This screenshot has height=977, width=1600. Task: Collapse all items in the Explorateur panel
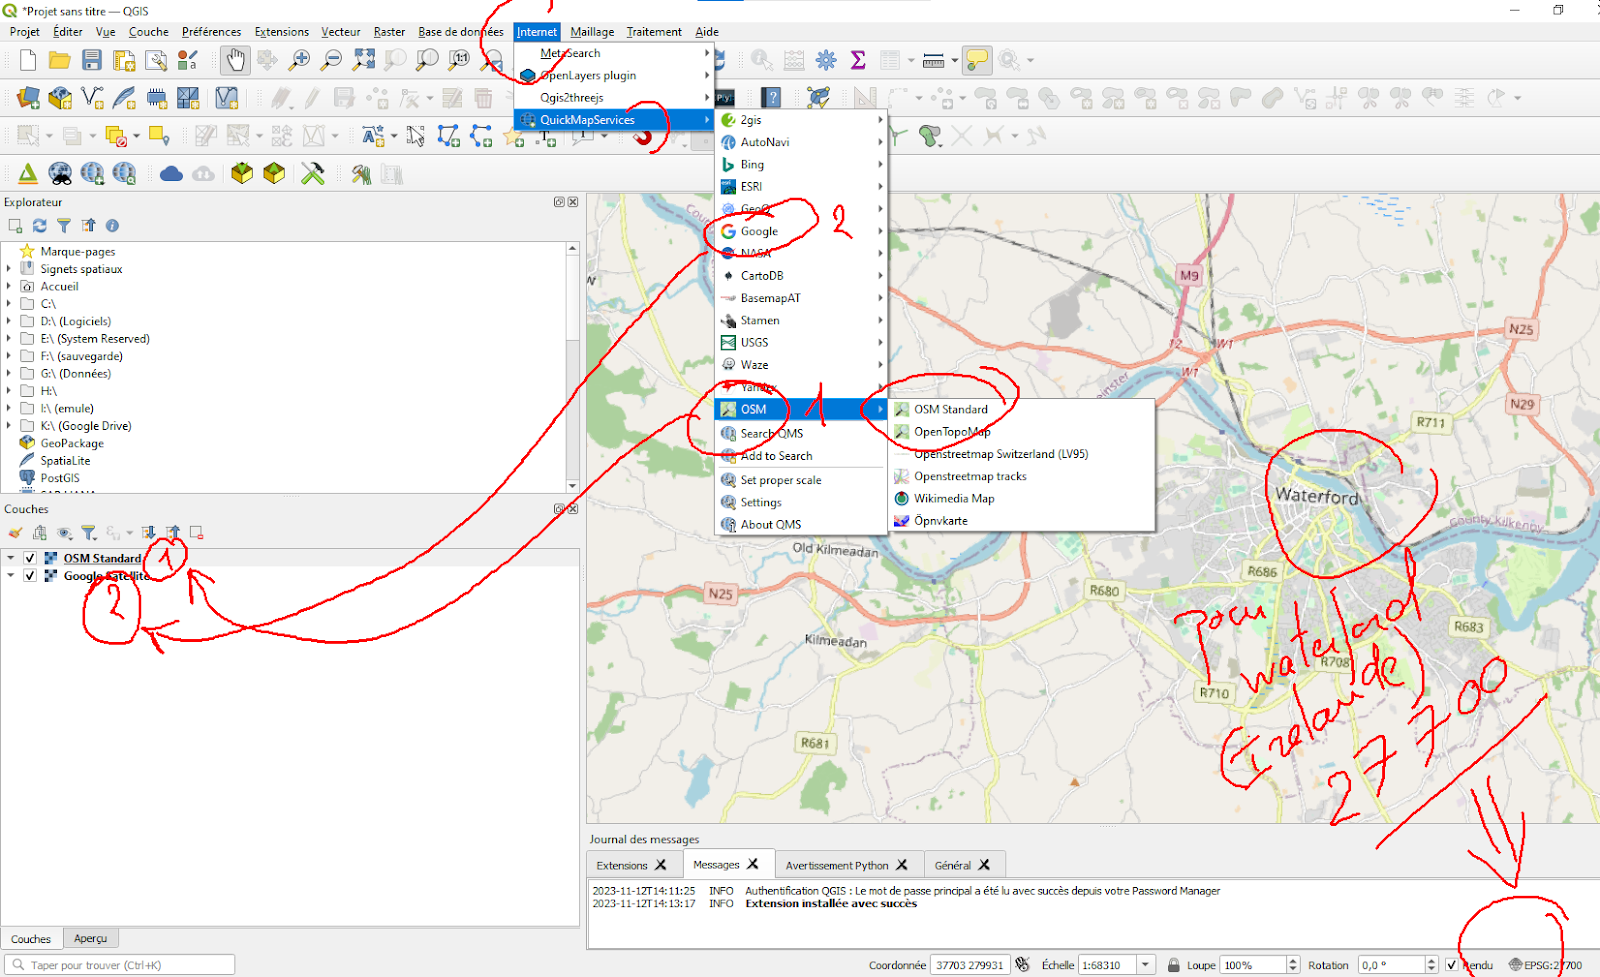pyautogui.click(x=89, y=226)
